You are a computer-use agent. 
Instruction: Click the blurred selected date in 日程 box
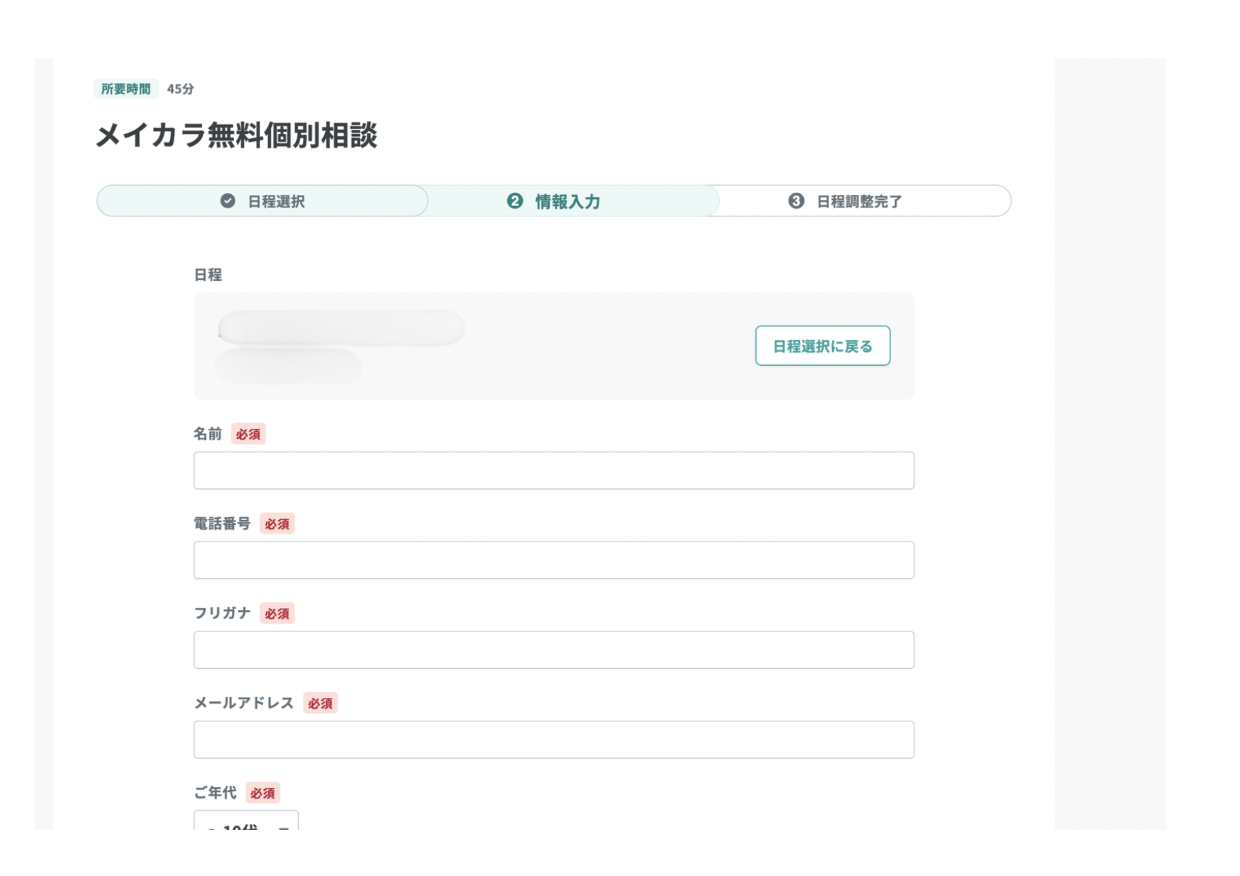click(340, 329)
